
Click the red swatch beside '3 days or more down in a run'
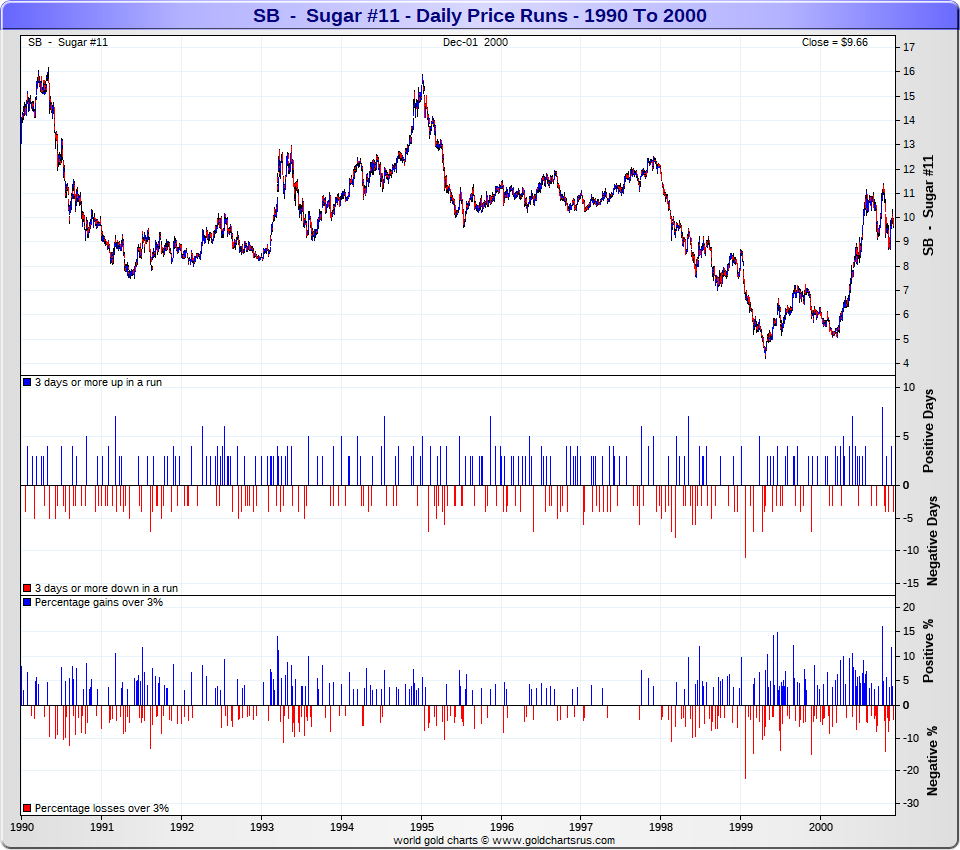27,588
